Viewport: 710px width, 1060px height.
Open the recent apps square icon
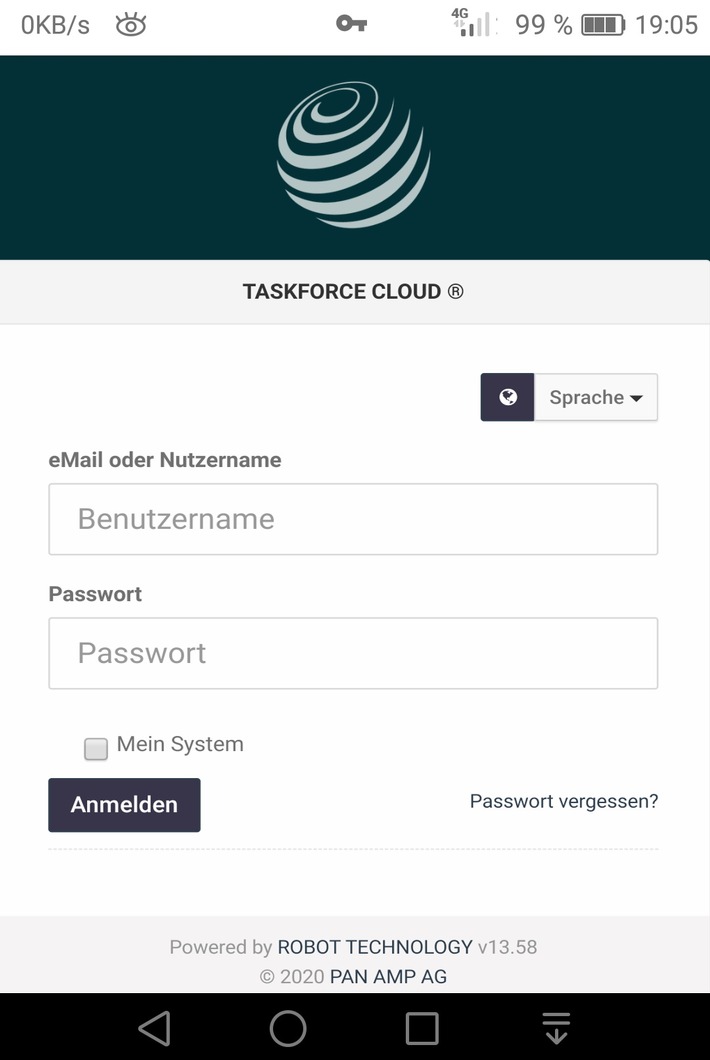421,1028
